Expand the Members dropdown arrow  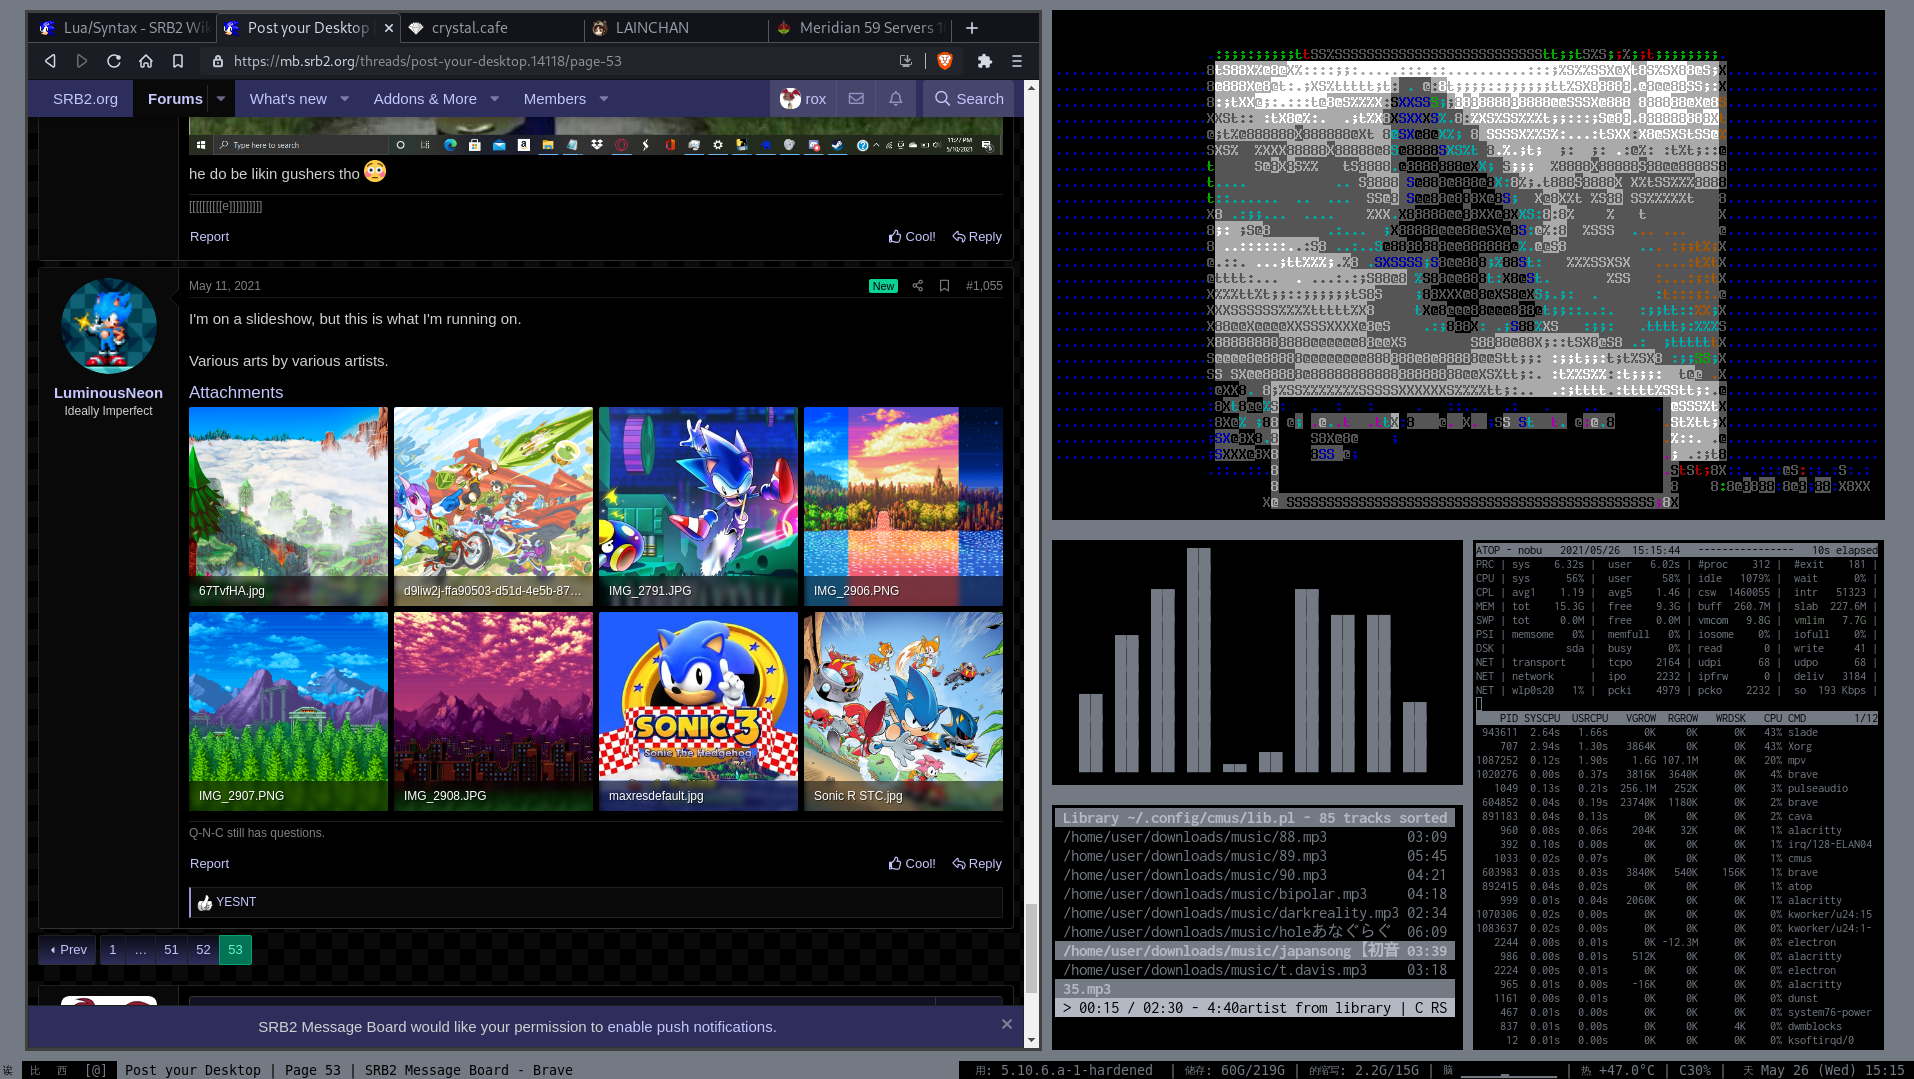click(604, 98)
